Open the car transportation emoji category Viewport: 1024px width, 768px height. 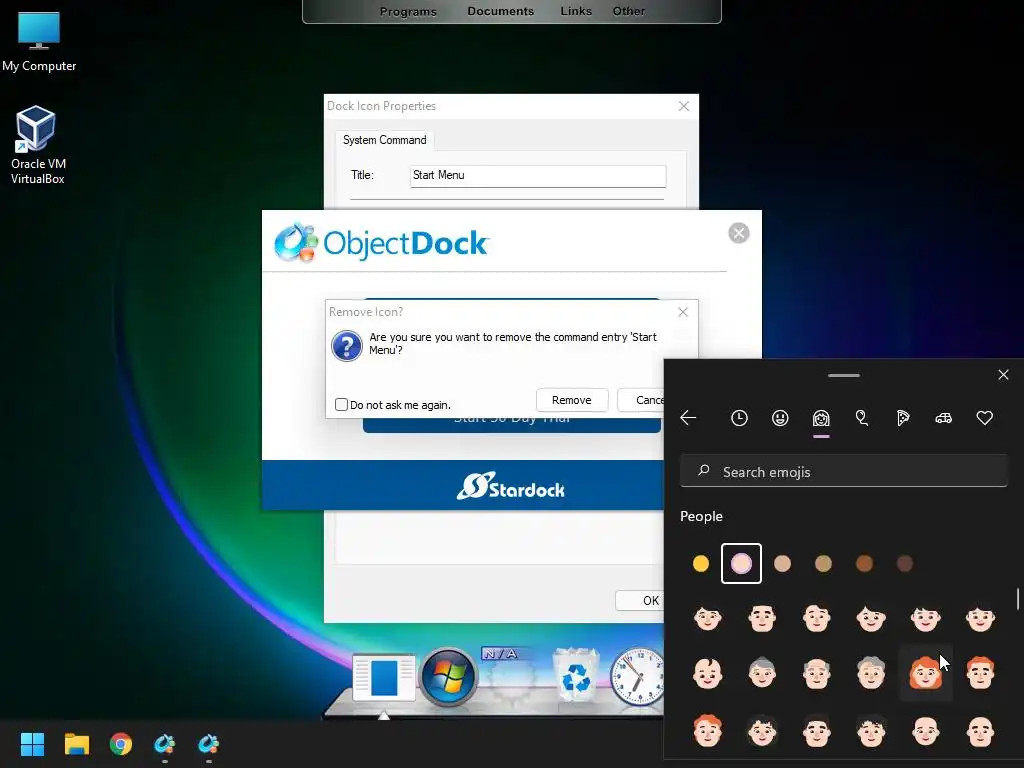pos(944,418)
